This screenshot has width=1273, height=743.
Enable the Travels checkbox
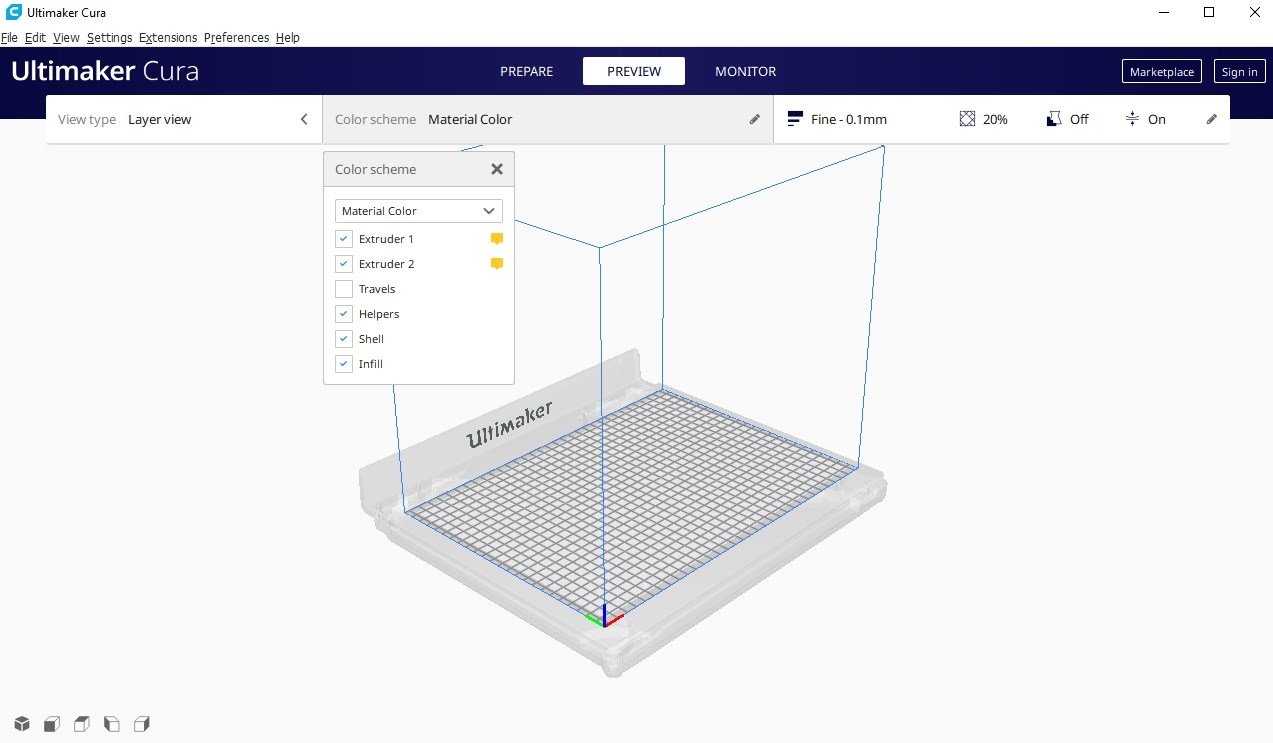344,289
